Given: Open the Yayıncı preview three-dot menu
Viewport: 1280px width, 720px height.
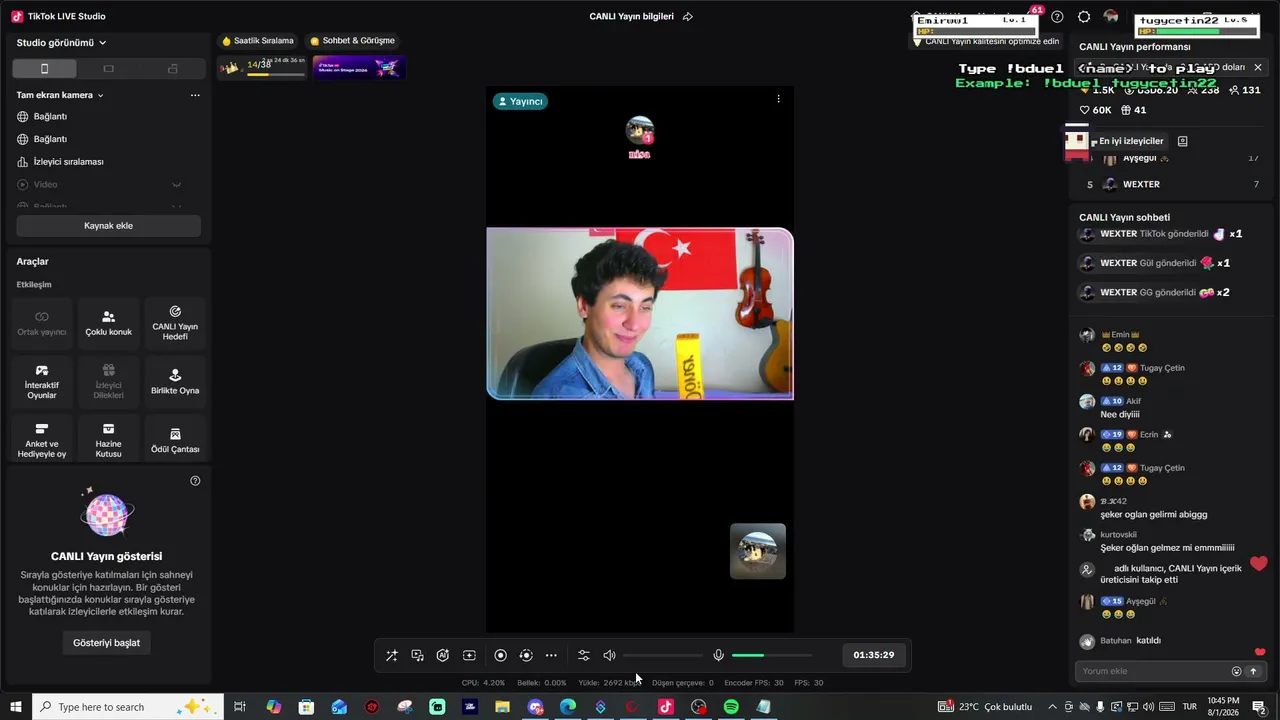Looking at the screenshot, I should (x=778, y=99).
